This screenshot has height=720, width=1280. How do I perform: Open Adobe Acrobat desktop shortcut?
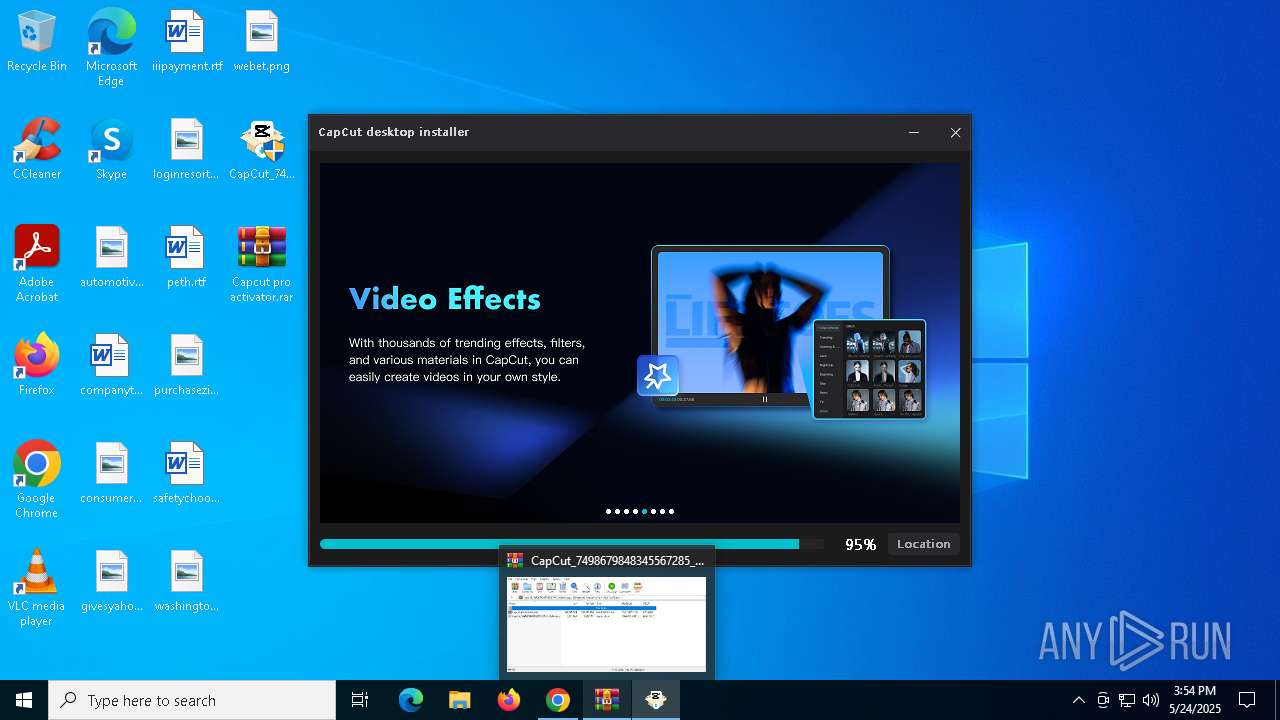[37, 264]
